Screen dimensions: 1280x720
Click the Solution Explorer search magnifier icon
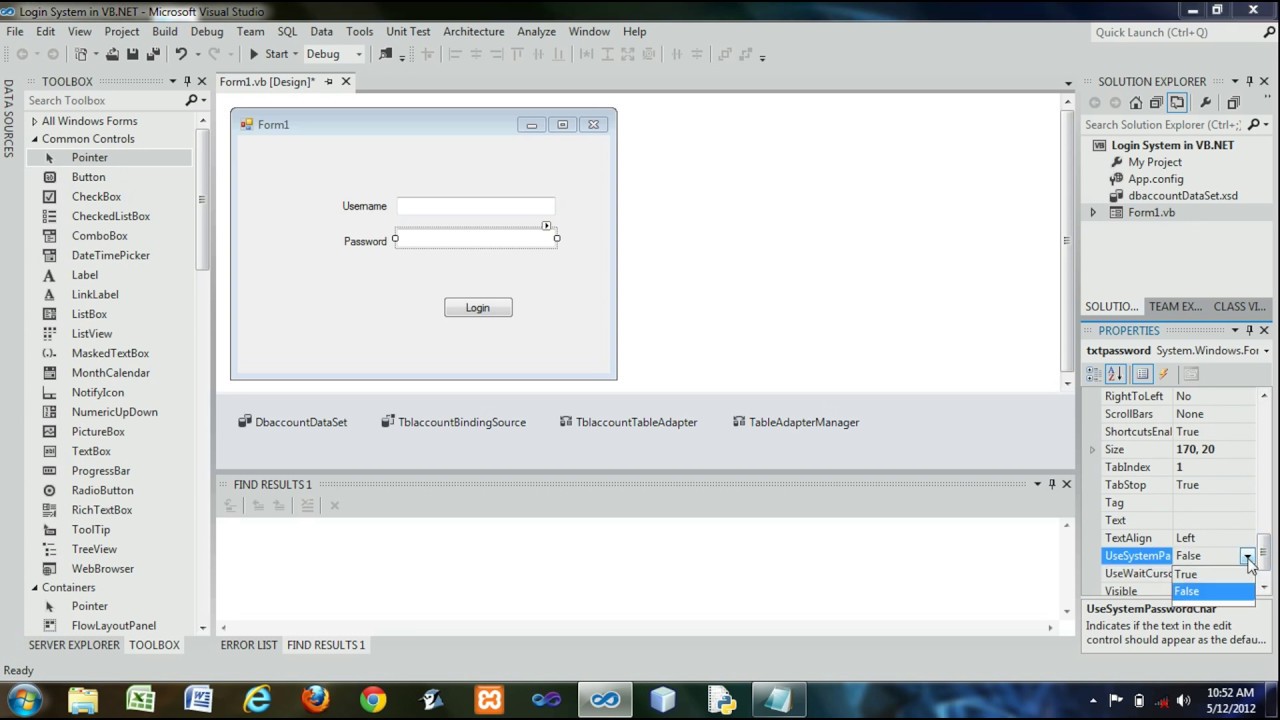[x=1254, y=125]
